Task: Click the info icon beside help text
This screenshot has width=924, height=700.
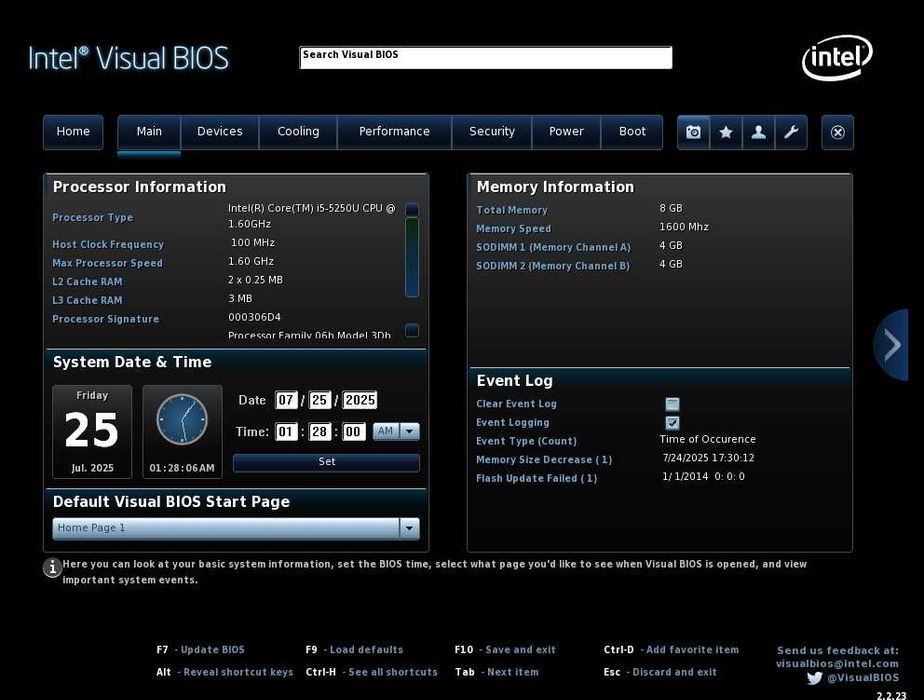Action: click(x=52, y=567)
